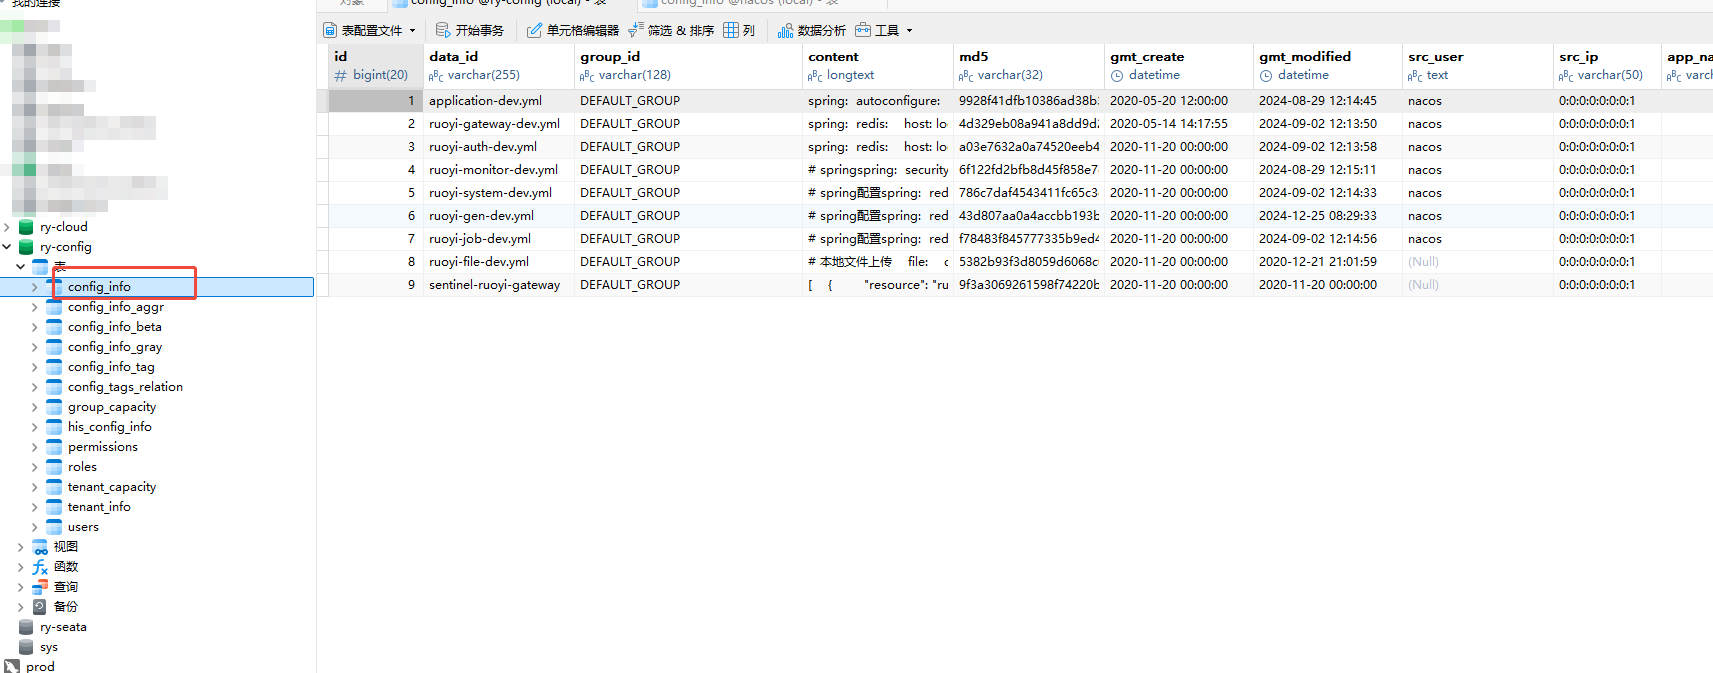This screenshot has width=1713, height=673.
Task: Click the config_info_tag table icon
Action: click(54, 367)
